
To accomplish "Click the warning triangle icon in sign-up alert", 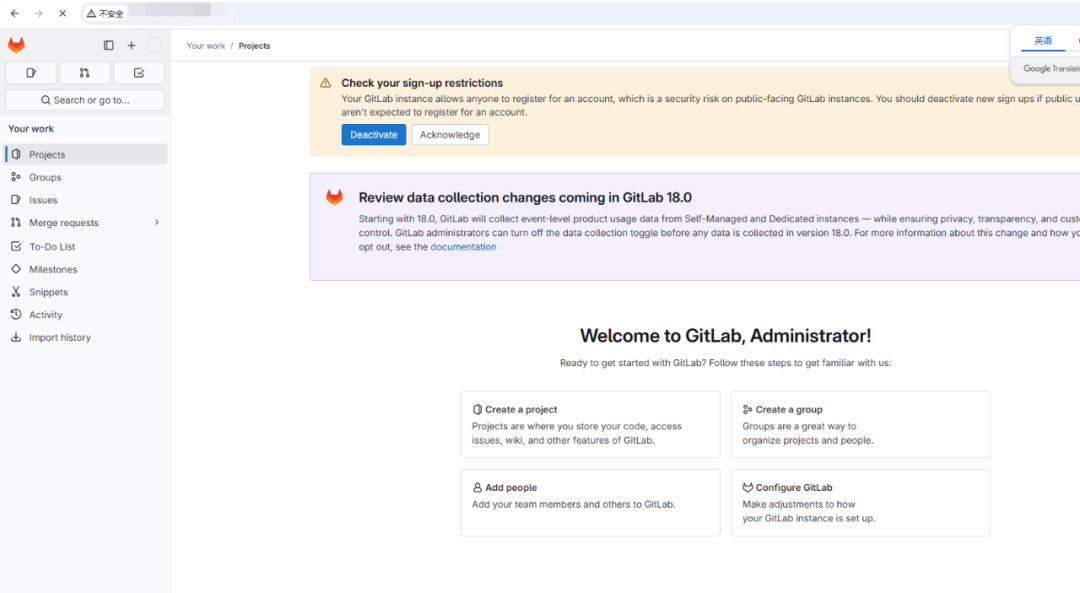I will (x=325, y=83).
